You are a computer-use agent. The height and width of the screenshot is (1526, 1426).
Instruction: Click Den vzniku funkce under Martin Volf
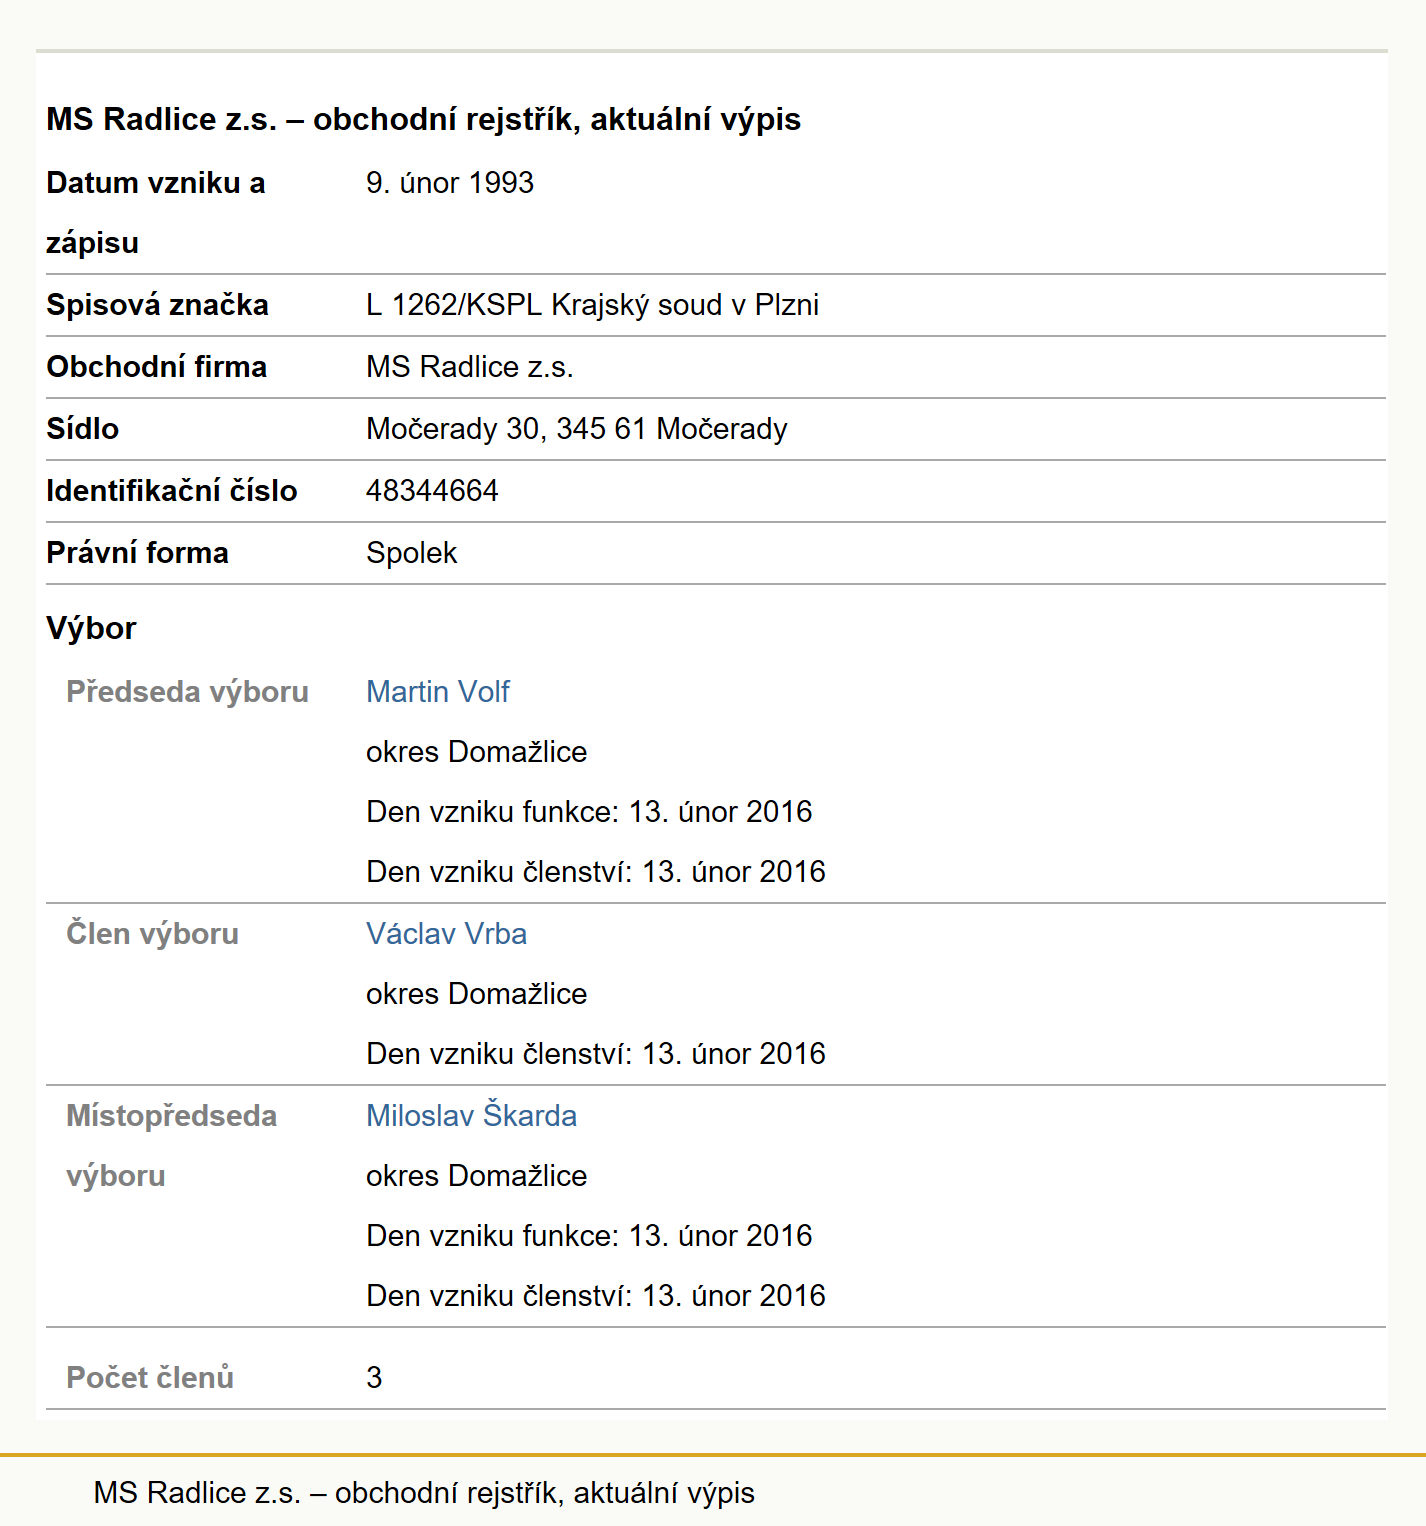(589, 811)
